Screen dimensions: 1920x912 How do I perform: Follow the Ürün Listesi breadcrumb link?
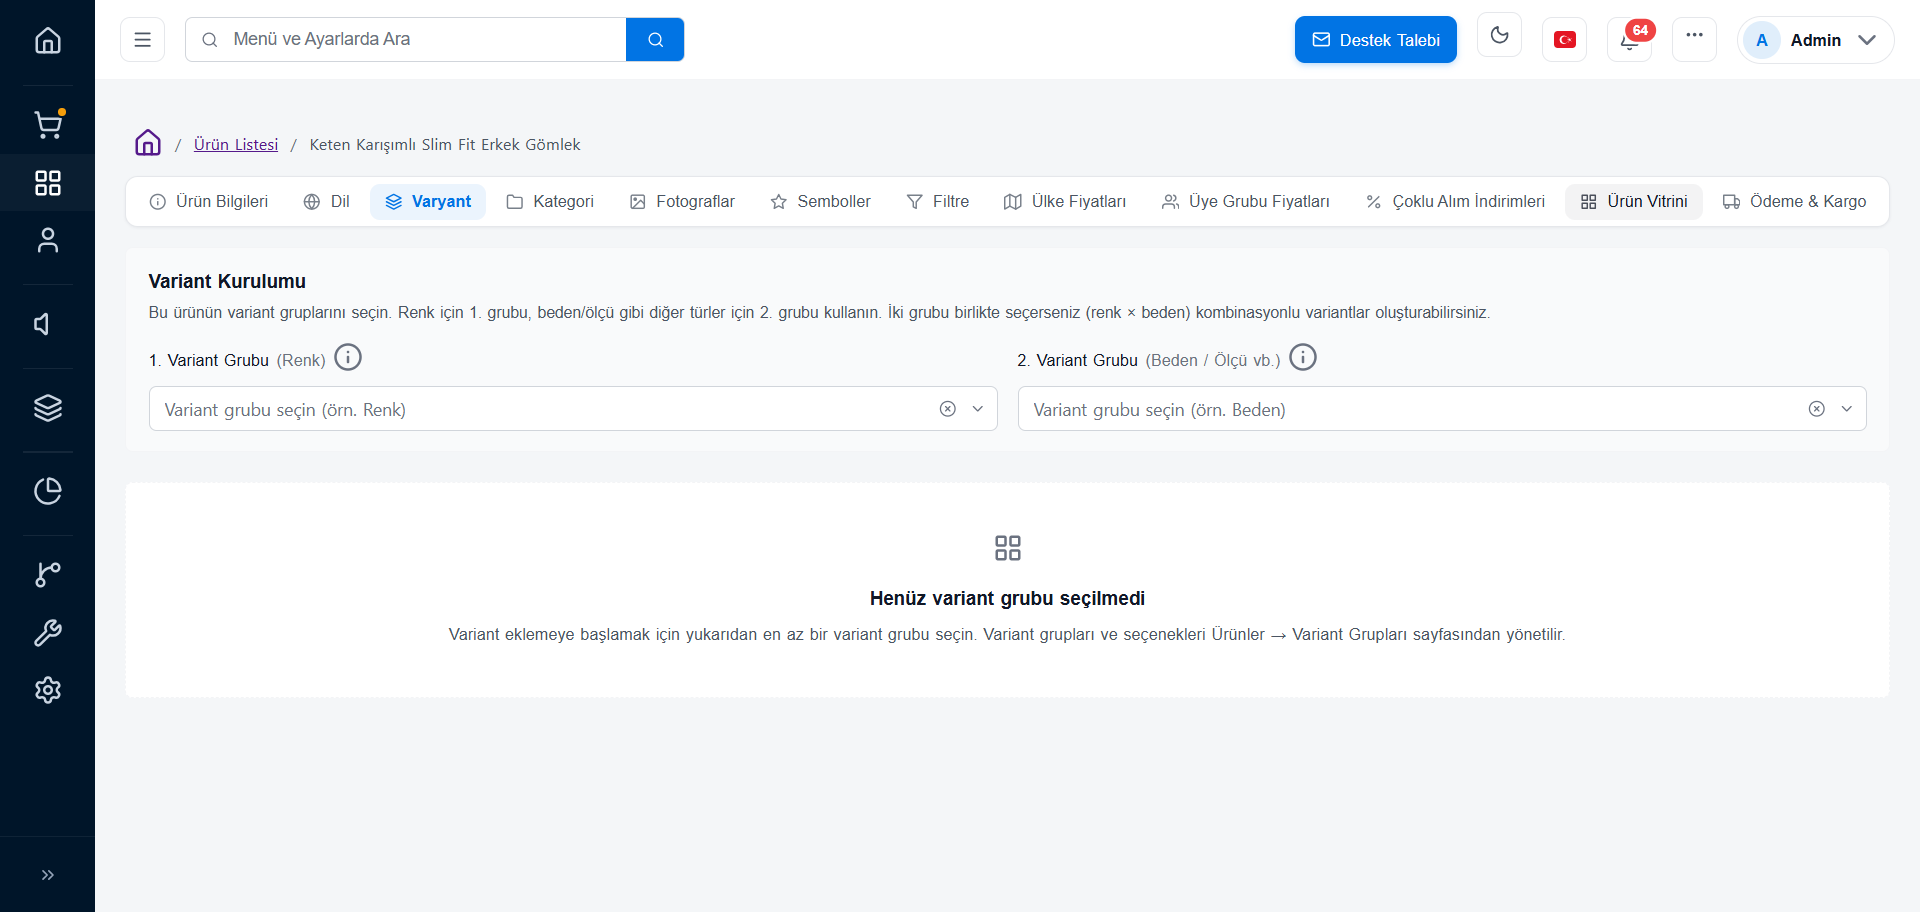(236, 144)
